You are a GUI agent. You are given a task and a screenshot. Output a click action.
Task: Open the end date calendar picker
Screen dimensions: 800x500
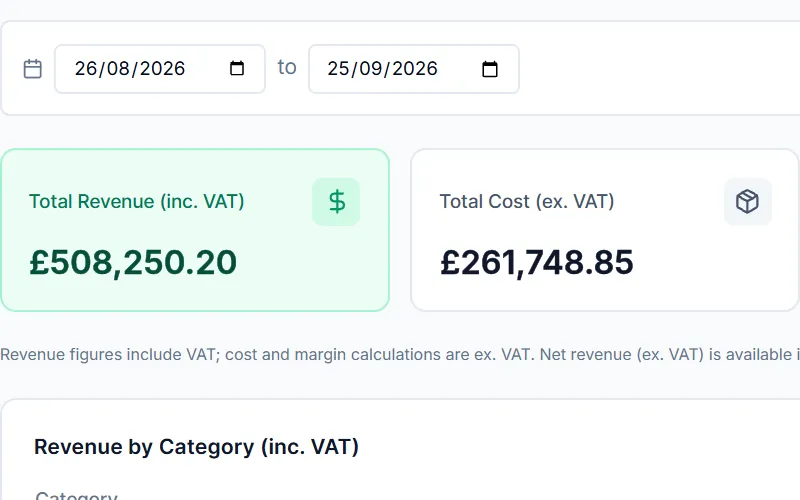[490, 69]
